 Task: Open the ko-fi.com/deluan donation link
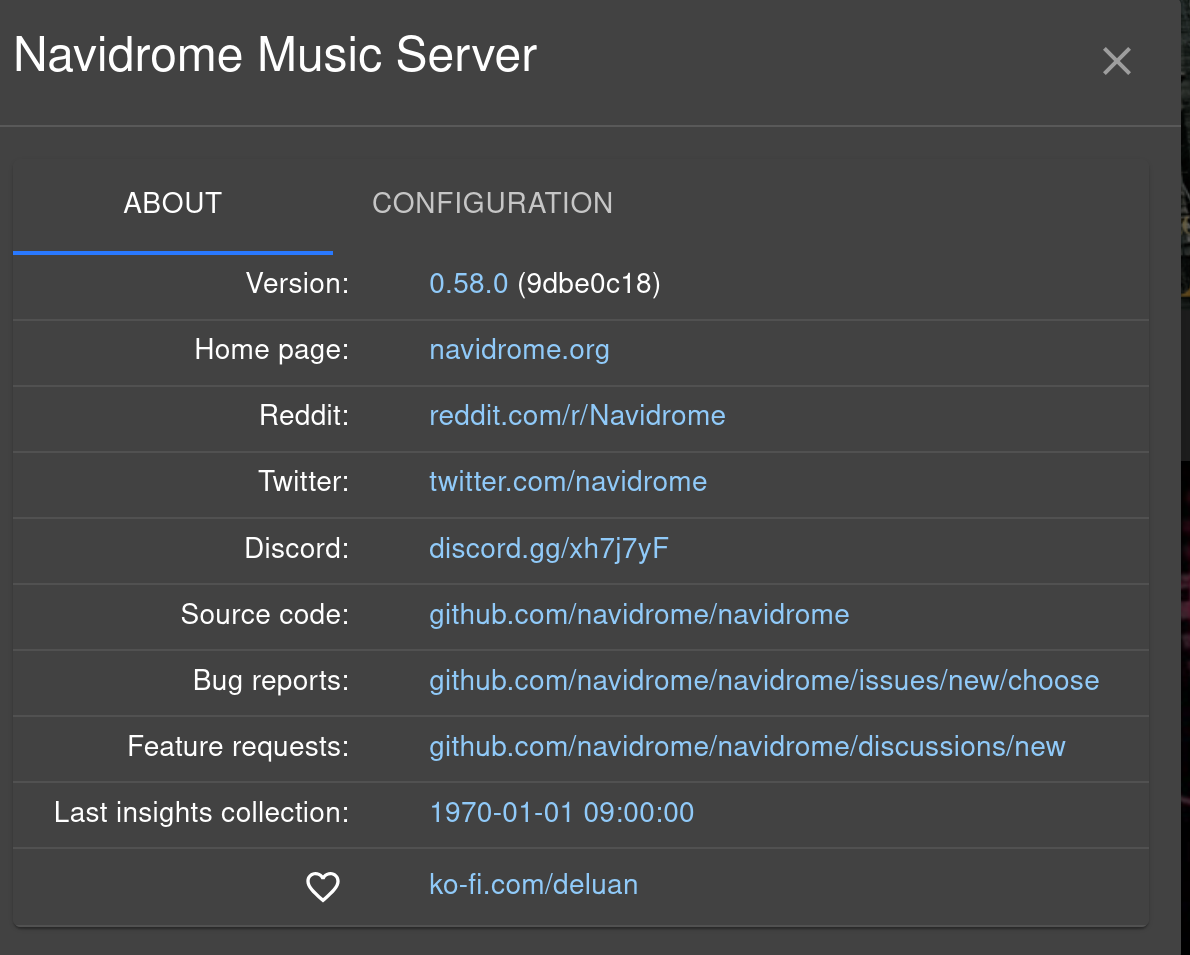[x=533, y=885]
